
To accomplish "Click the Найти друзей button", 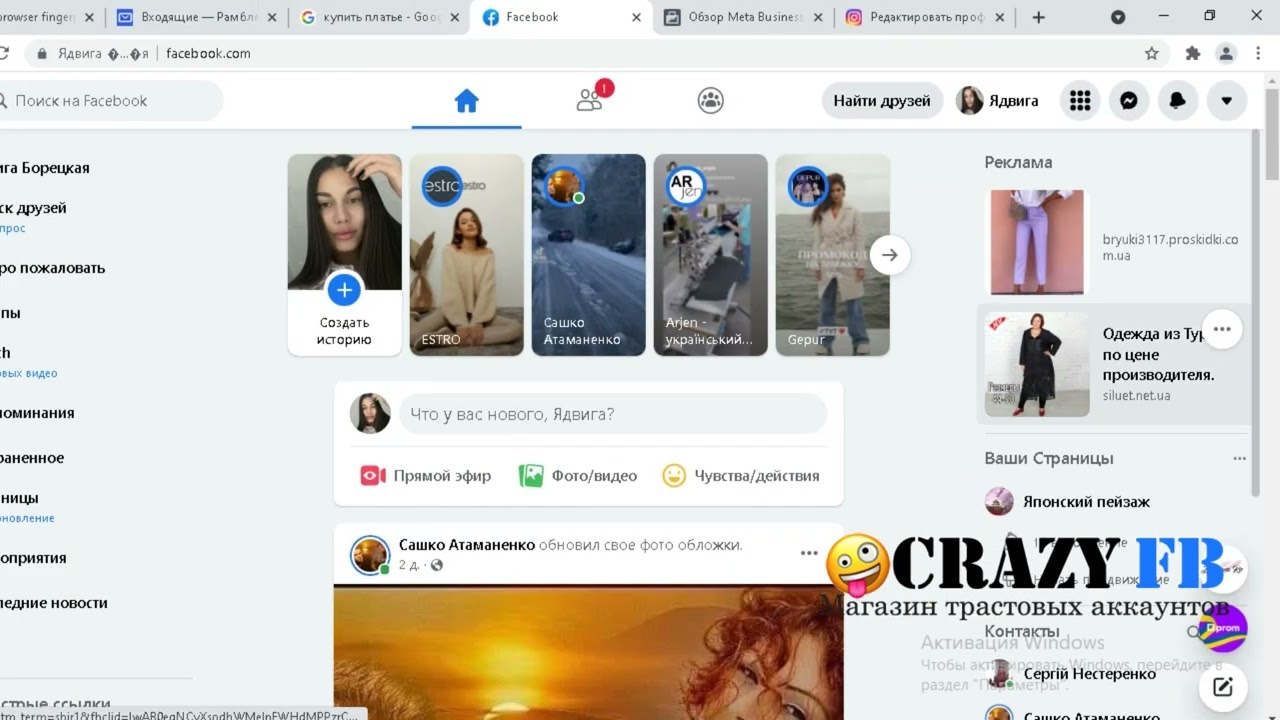I will pos(882,100).
